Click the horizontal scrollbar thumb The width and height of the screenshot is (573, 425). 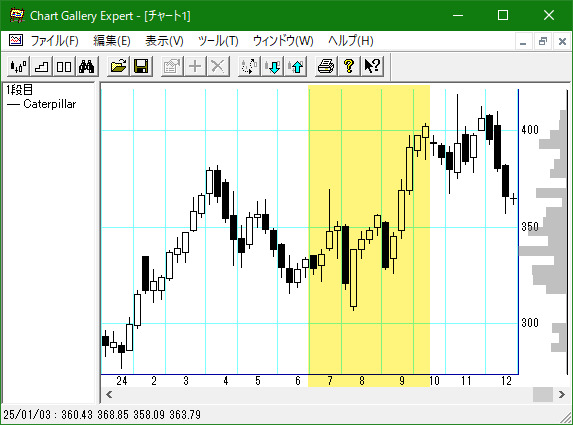(x=543, y=395)
